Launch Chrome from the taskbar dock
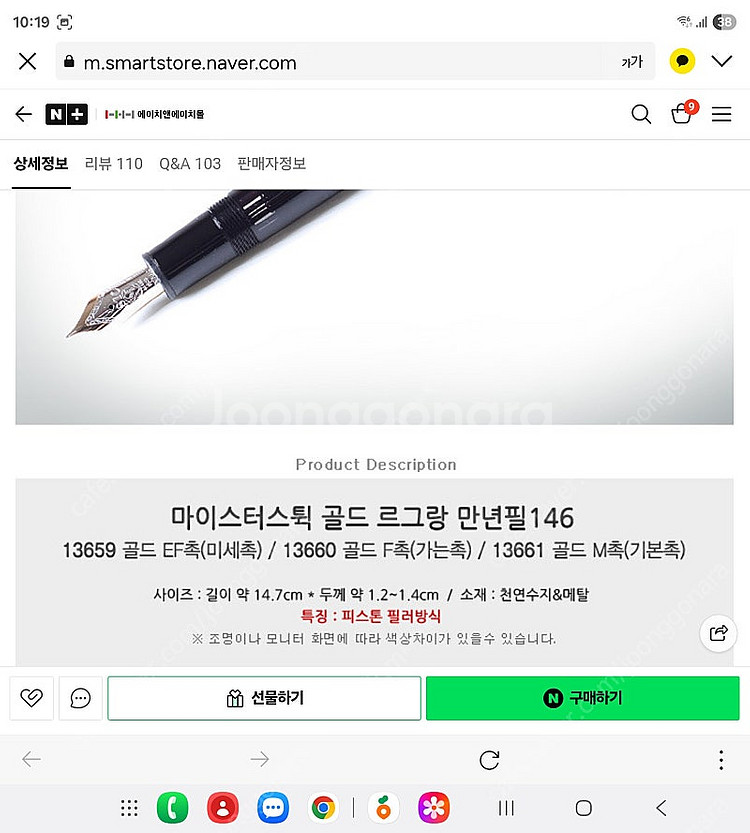 [x=323, y=808]
